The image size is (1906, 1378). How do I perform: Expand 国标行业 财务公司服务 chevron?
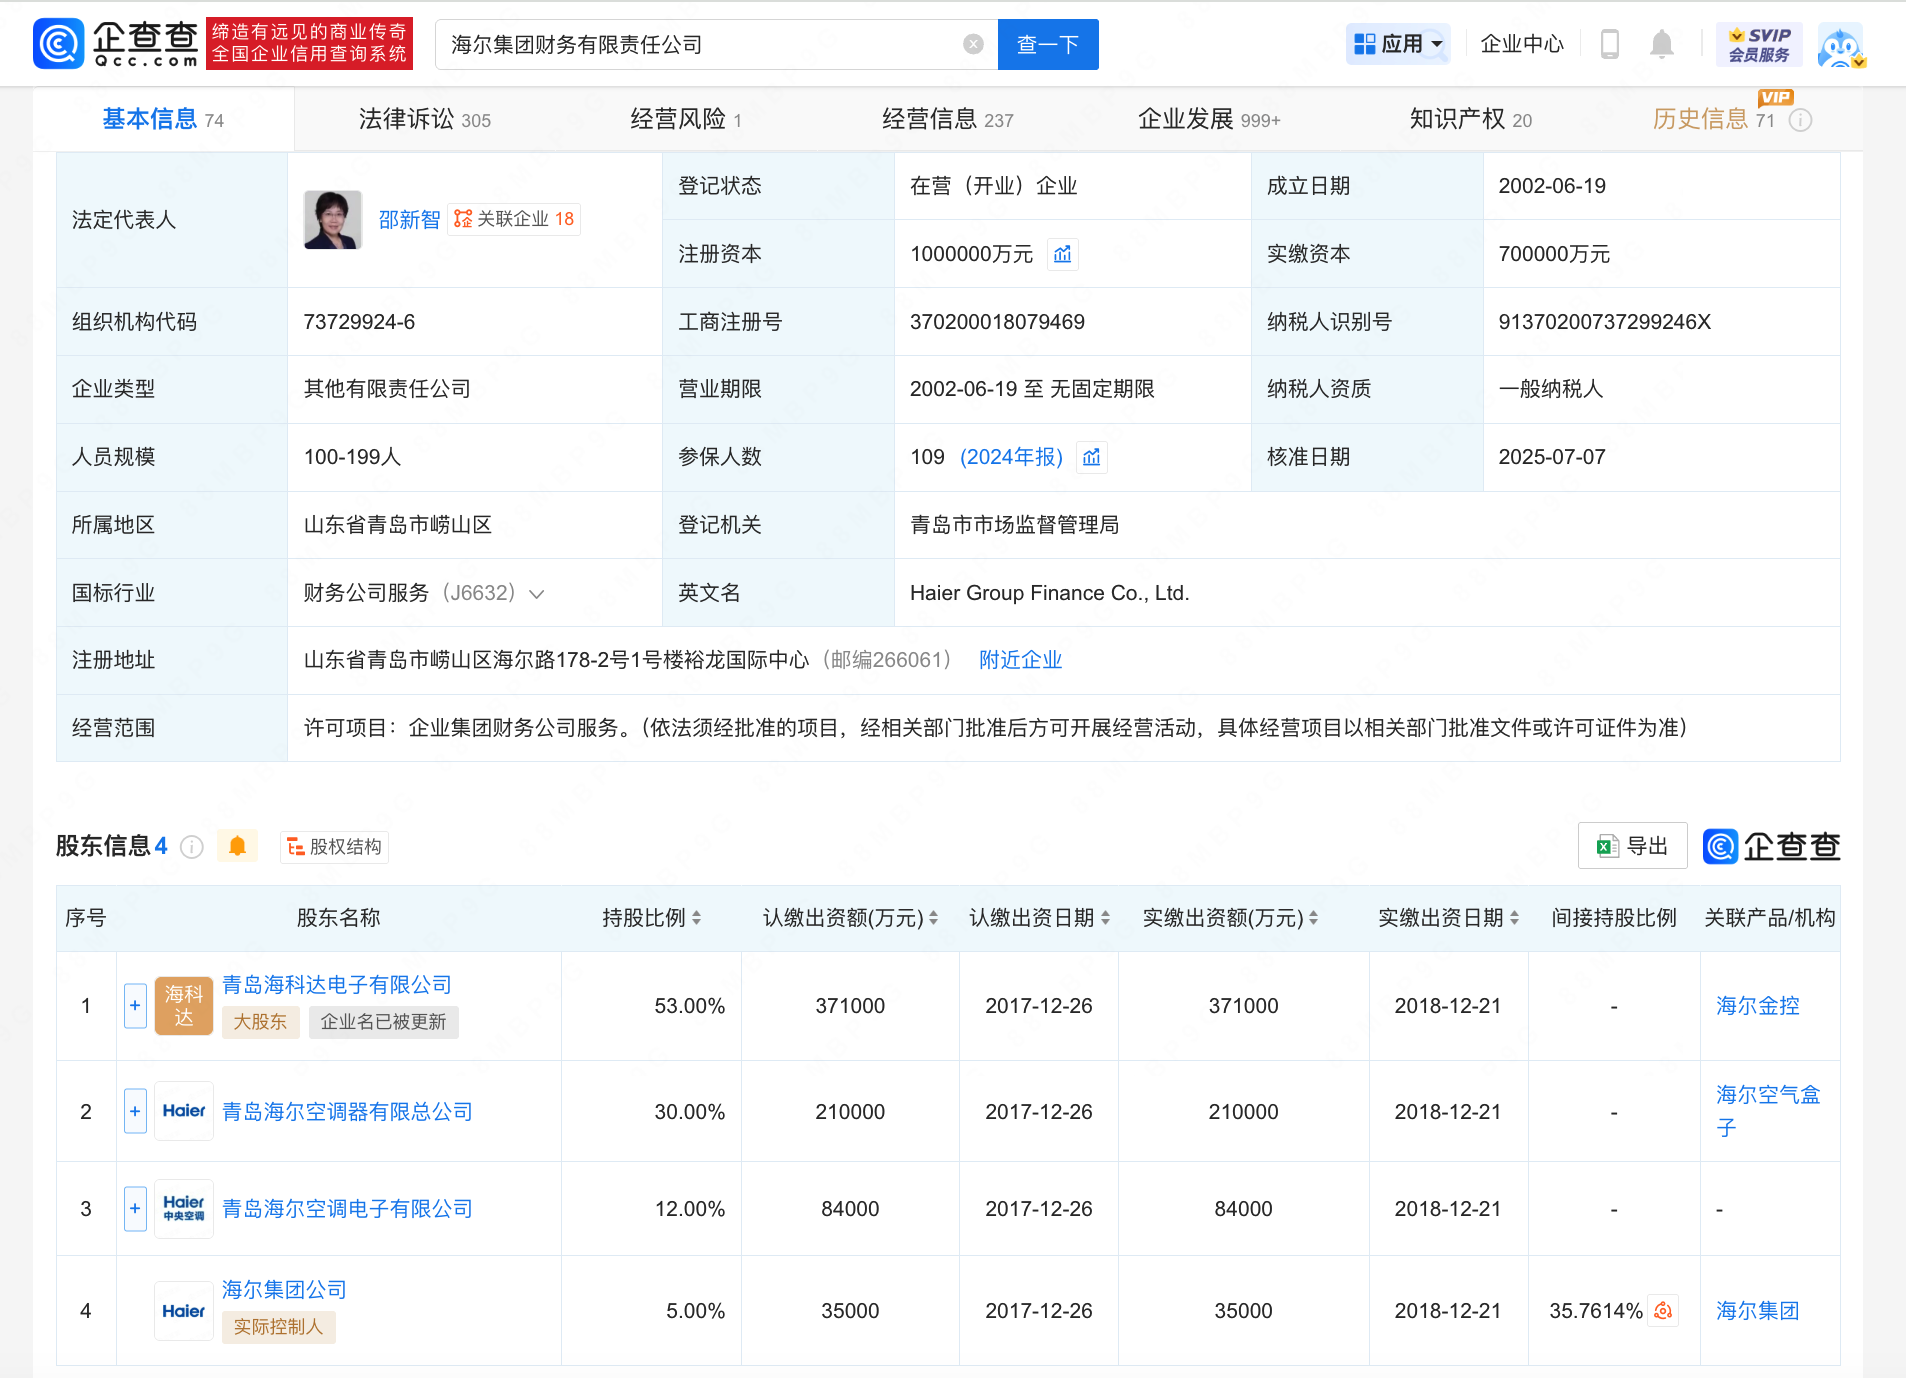pos(537,594)
